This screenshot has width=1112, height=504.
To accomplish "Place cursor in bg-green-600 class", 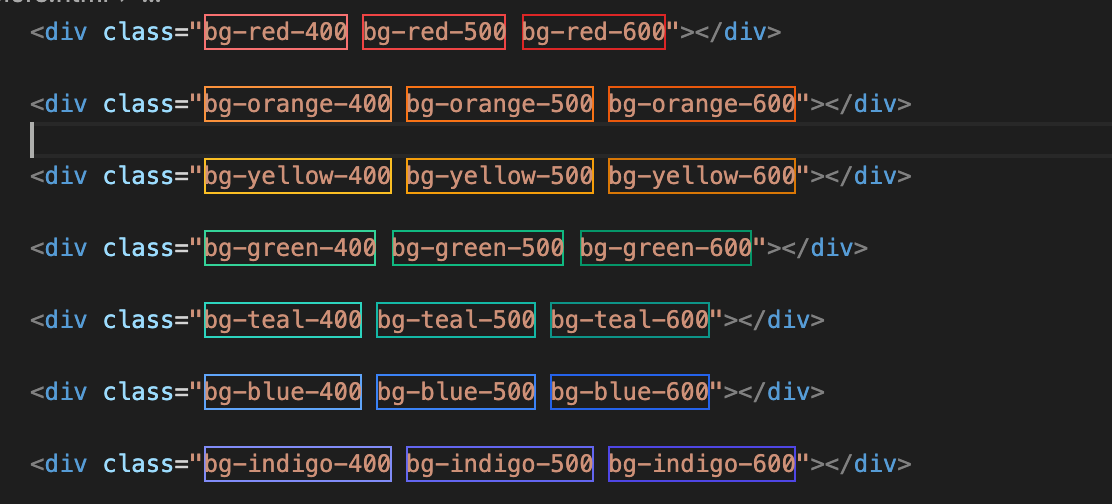I will click(x=666, y=248).
